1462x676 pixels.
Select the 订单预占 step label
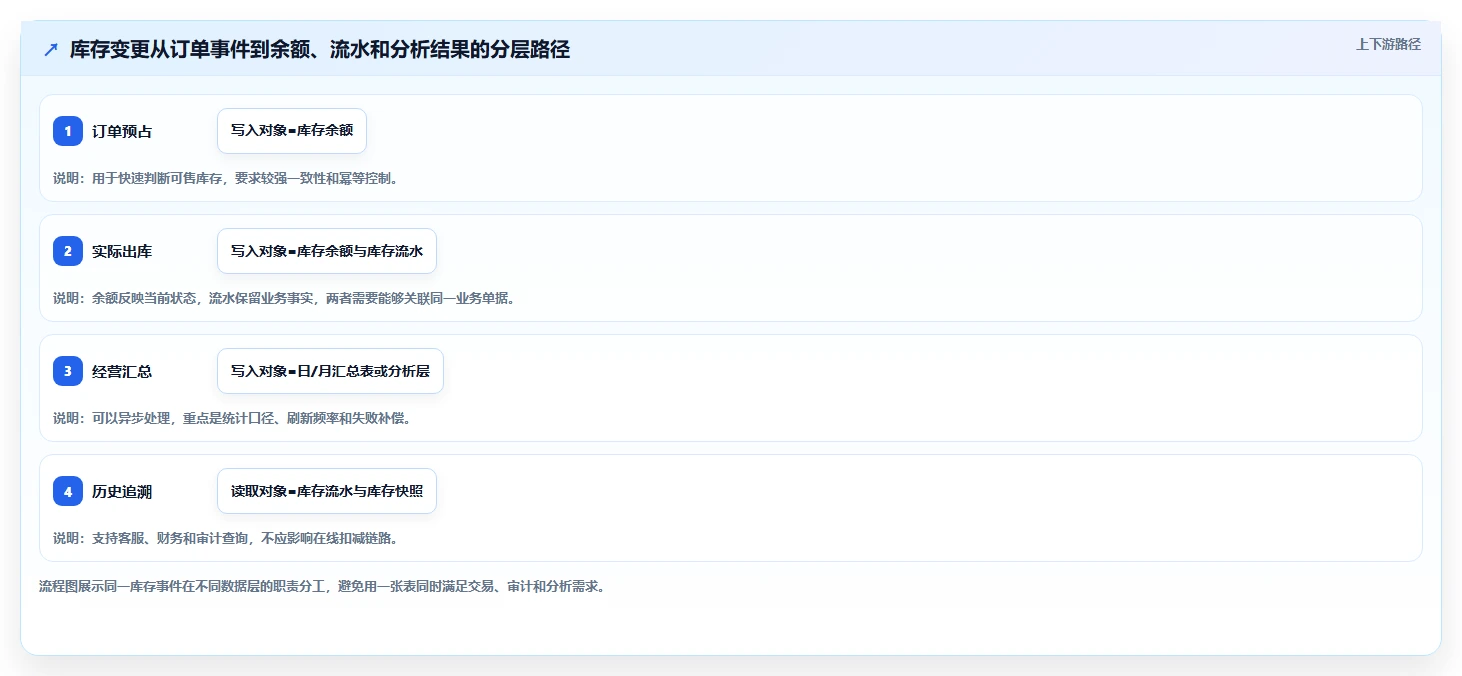(122, 131)
